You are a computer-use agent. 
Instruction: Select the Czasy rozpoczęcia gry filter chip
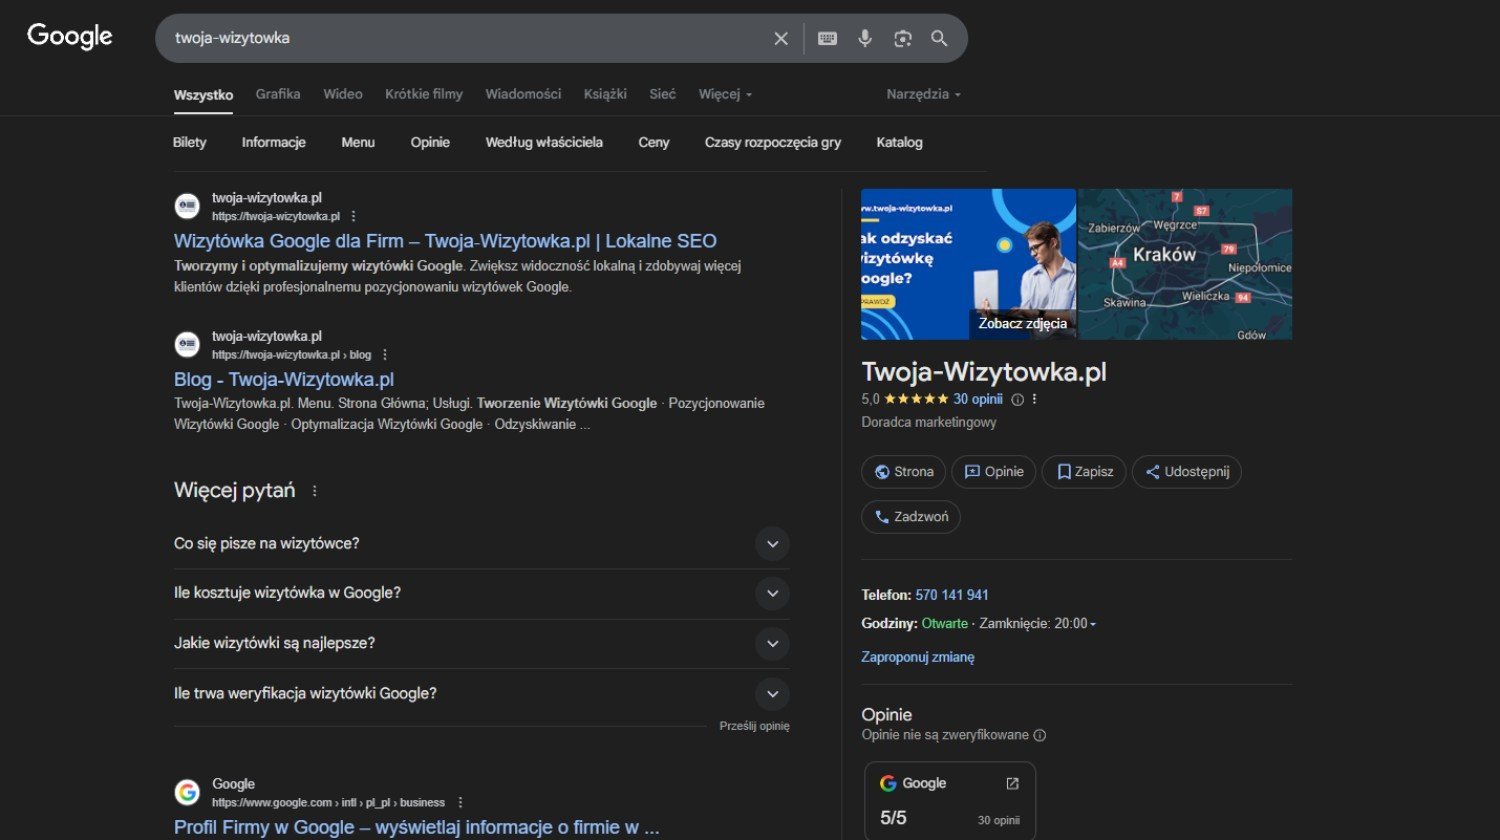click(773, 142)
